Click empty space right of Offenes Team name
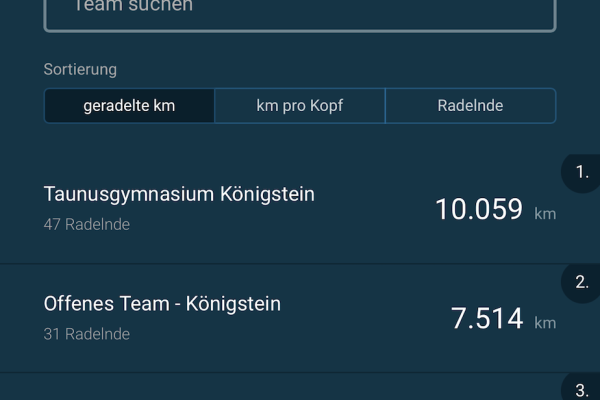 (x=360, y=304)
